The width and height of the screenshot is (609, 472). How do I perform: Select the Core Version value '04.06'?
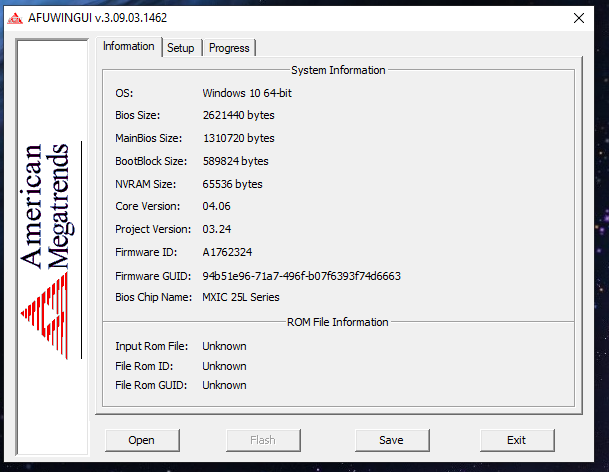pyautogui.click(x=216, y=206)
